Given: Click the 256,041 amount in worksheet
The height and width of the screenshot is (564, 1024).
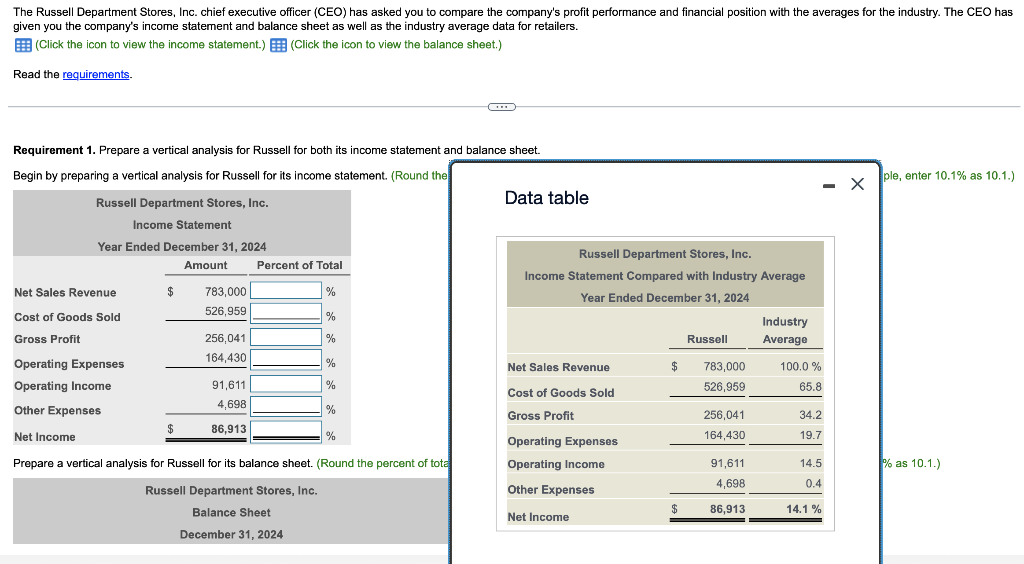Looking at the screenshot, I should 225,338.
